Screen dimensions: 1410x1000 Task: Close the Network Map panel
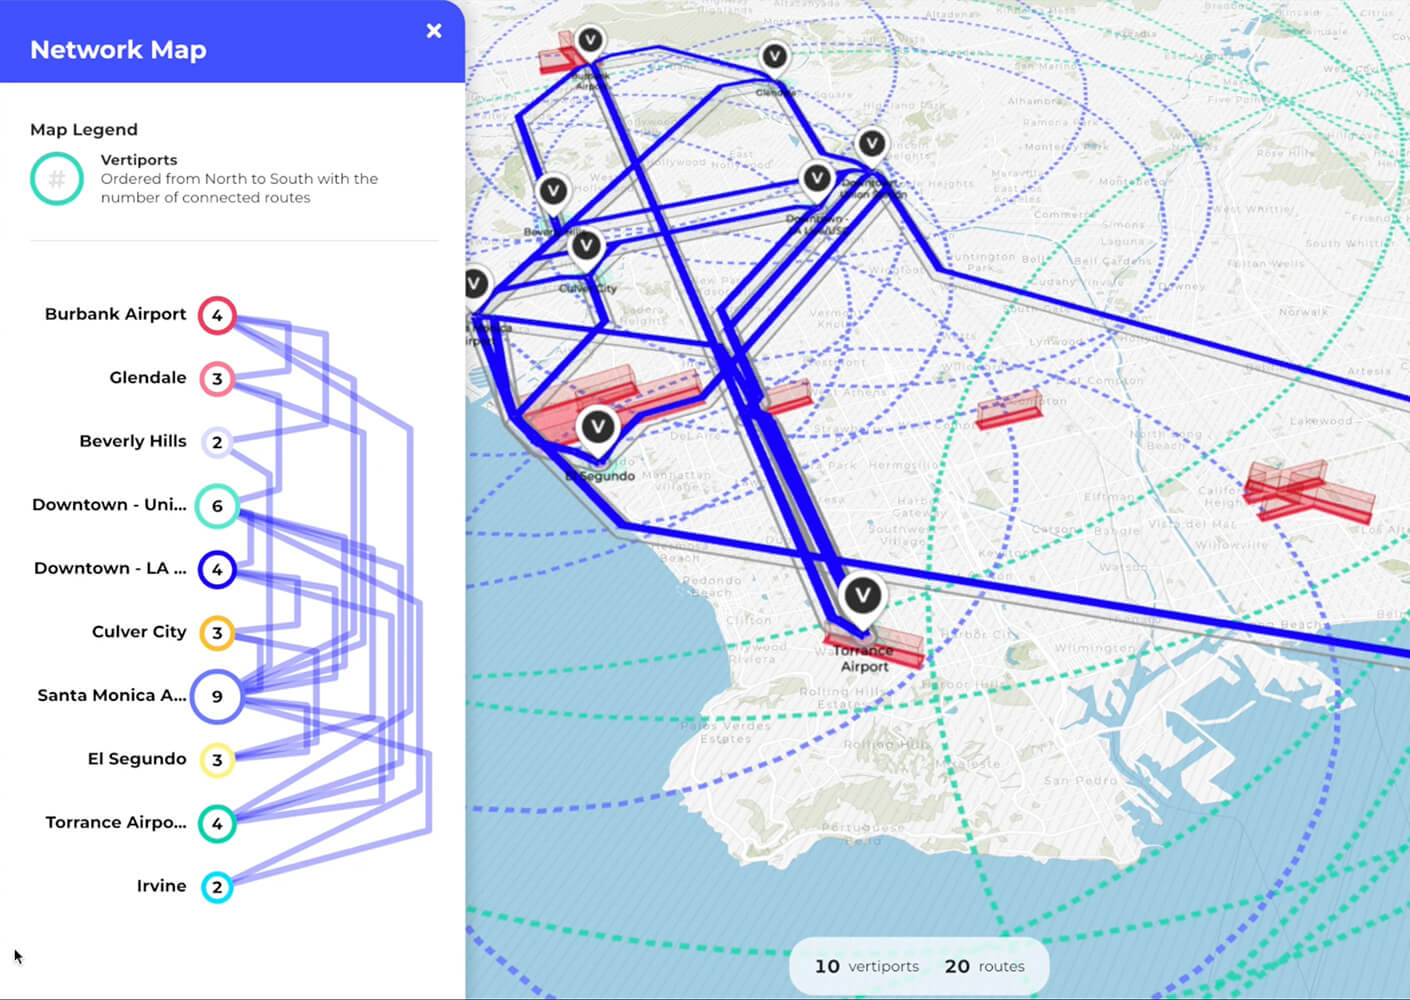click(x=434, y=31)
